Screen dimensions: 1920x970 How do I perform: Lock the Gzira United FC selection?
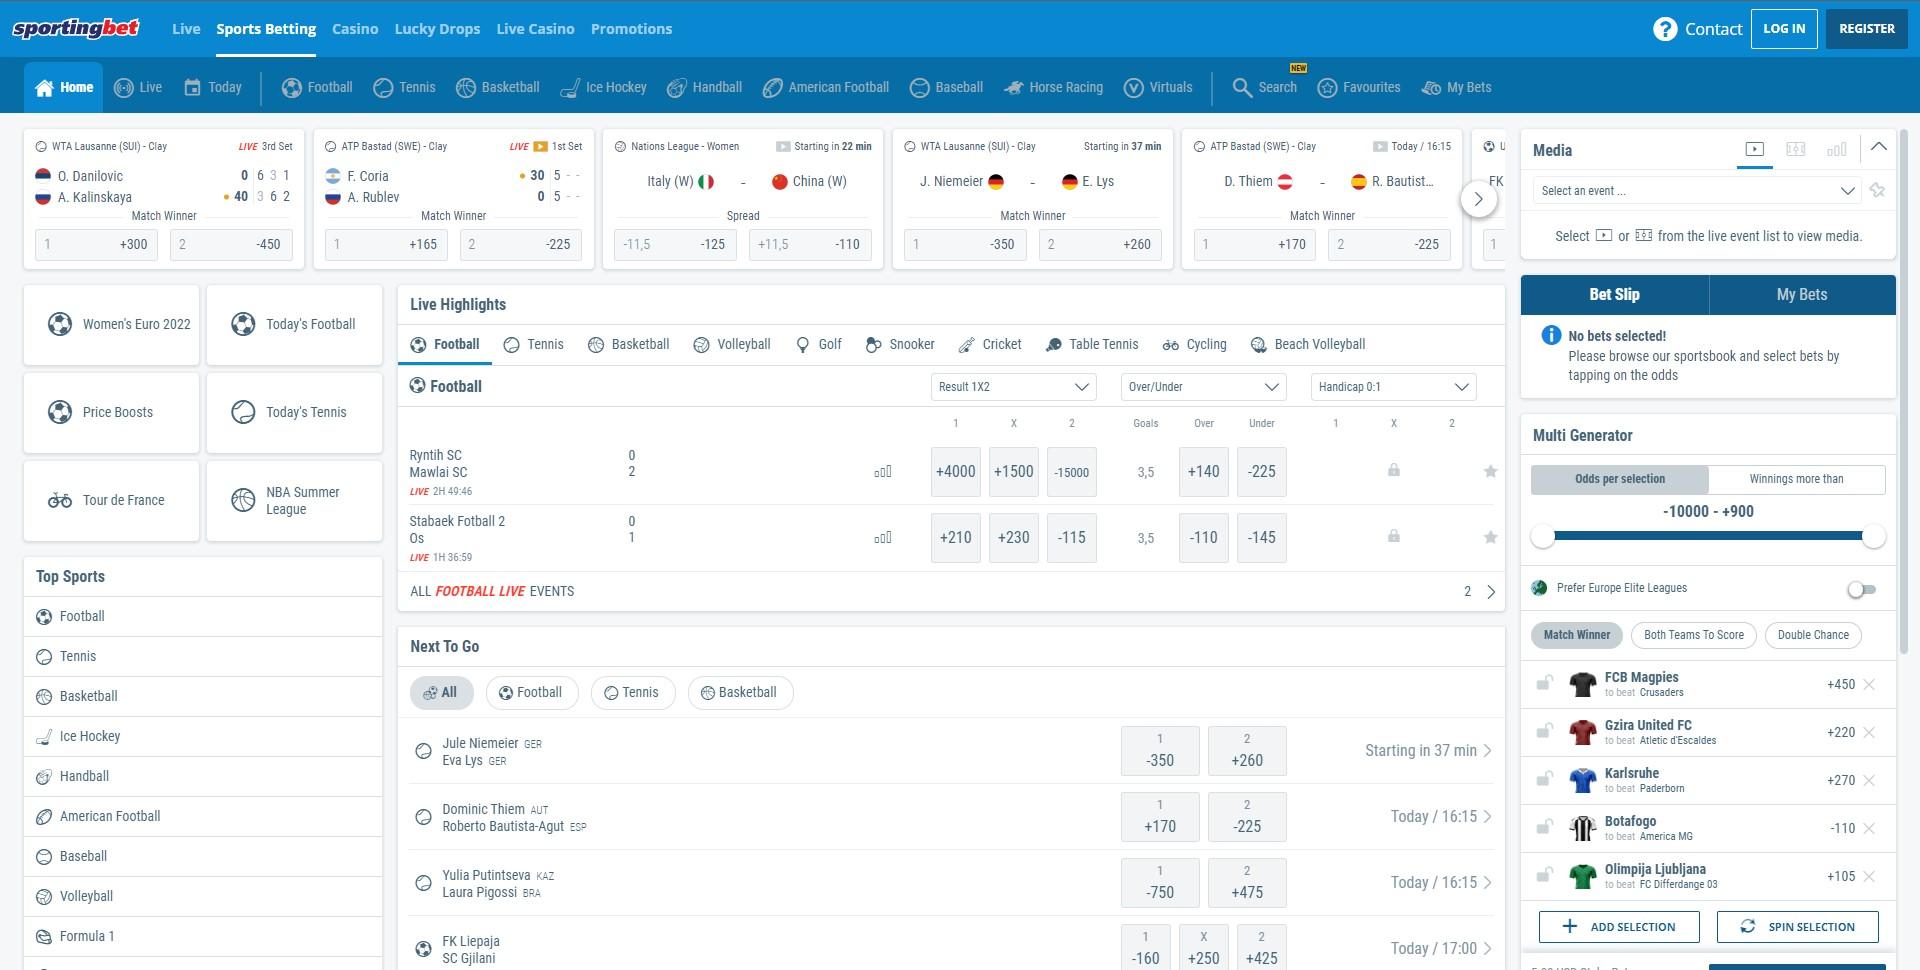(x=1544, y=731)
